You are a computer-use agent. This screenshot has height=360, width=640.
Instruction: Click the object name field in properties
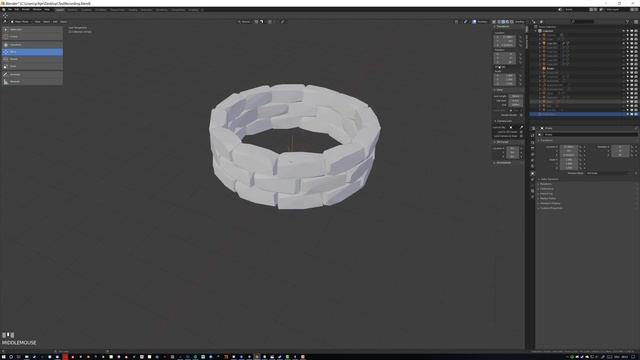588,134
